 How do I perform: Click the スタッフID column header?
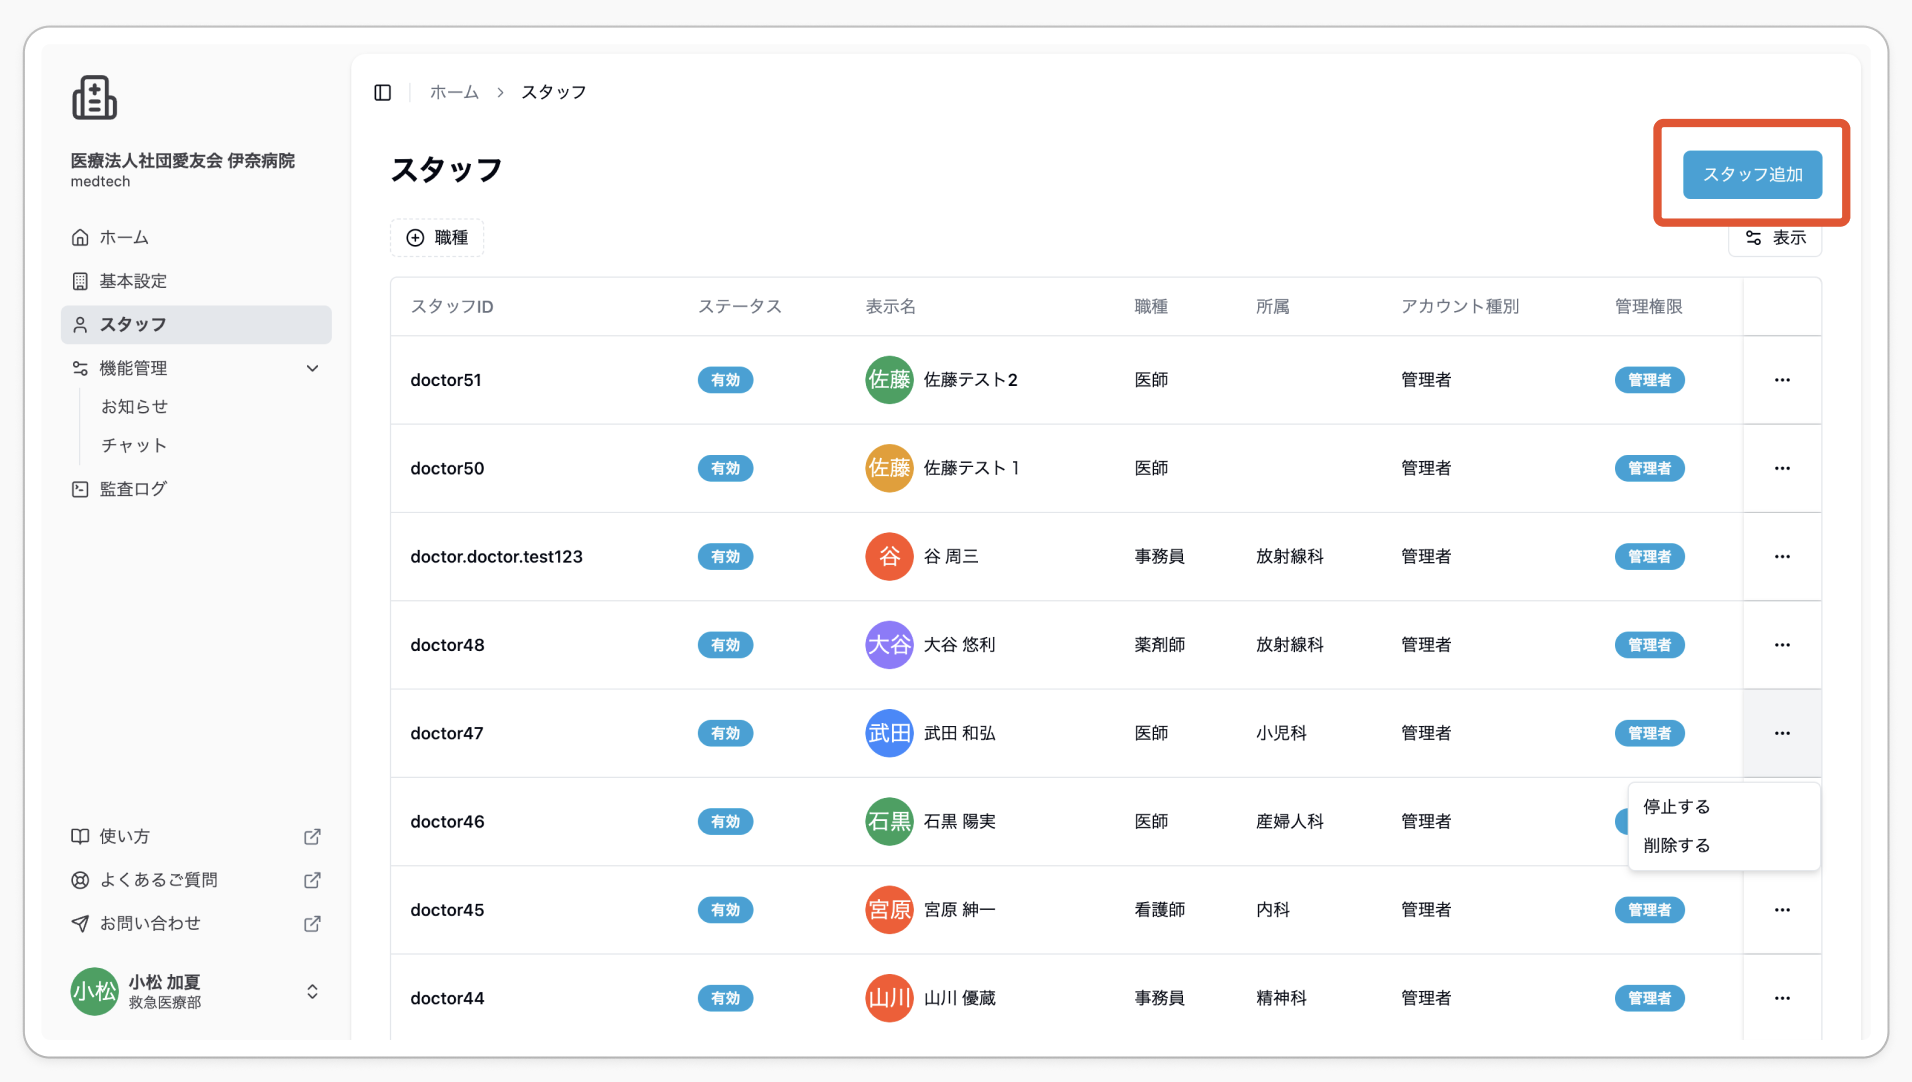[x=452, y=306]
